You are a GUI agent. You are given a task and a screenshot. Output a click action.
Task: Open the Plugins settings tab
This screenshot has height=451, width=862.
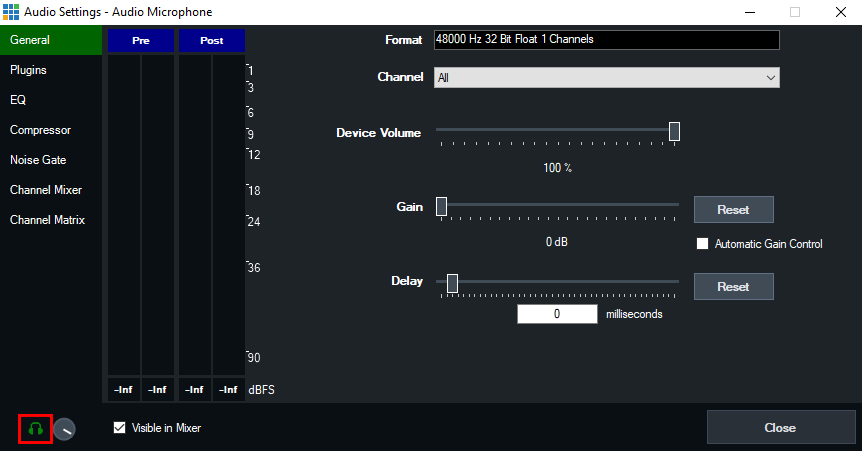[x=28, y=70]
